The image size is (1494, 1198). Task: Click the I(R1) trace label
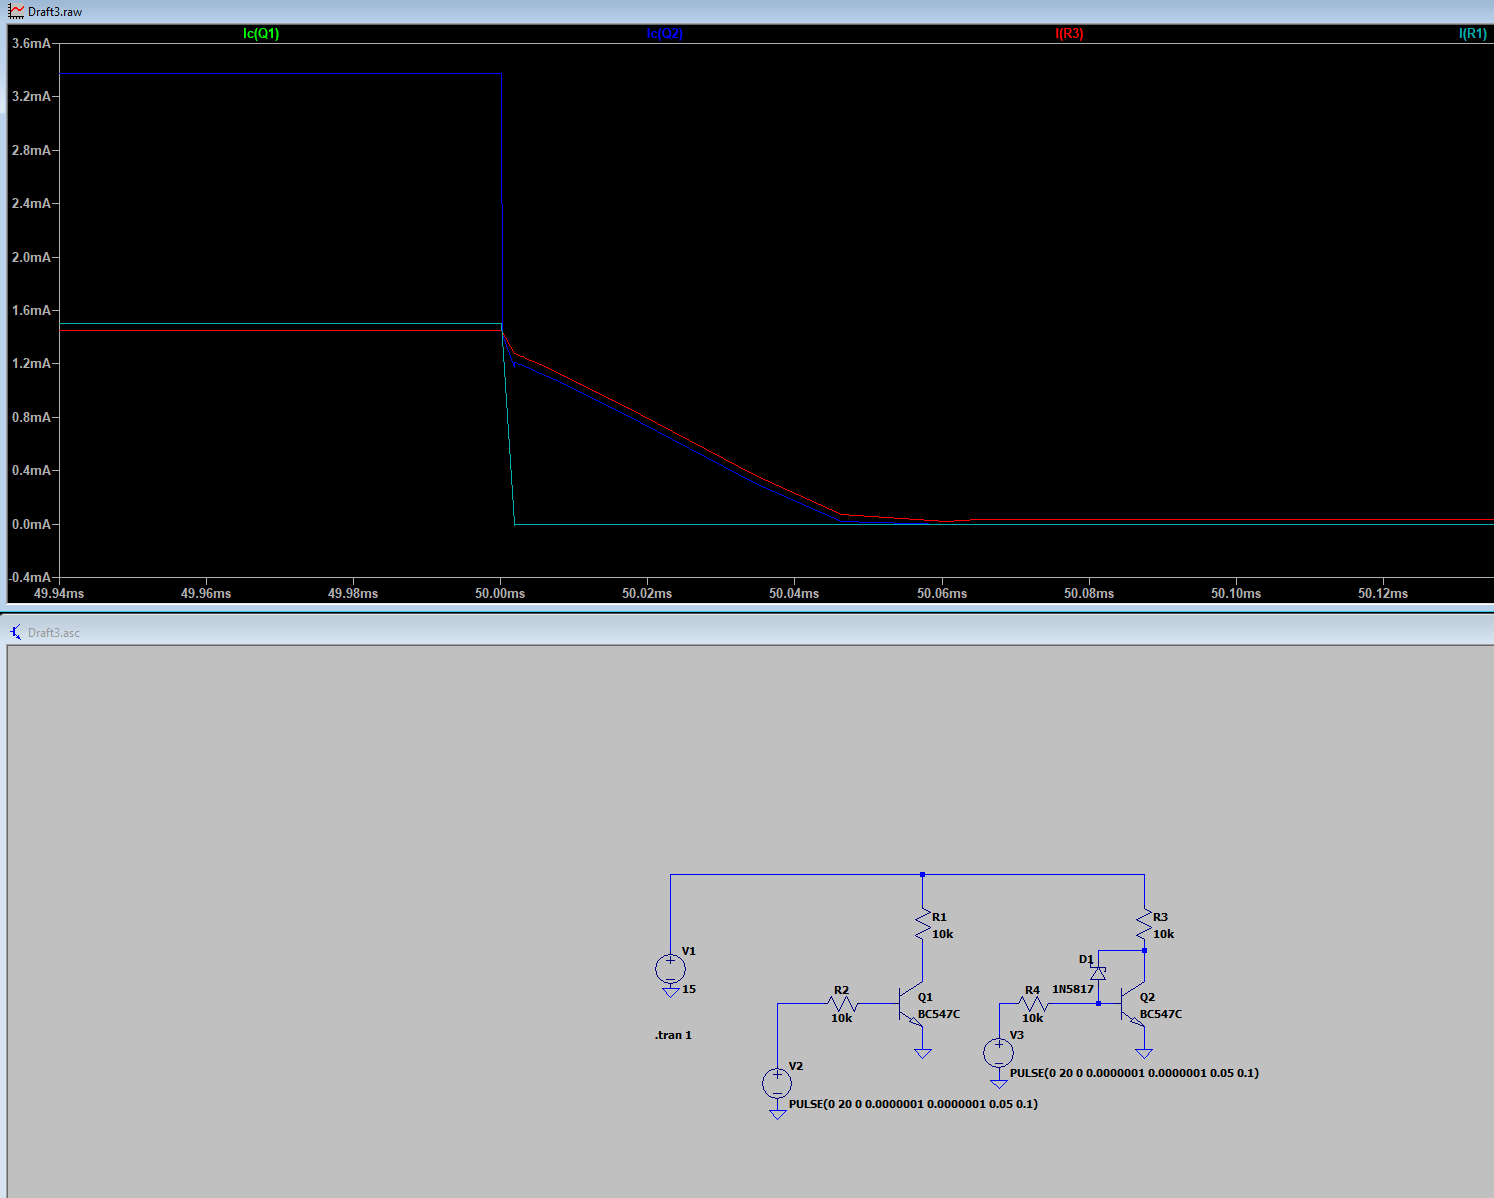click(1472, 34)
